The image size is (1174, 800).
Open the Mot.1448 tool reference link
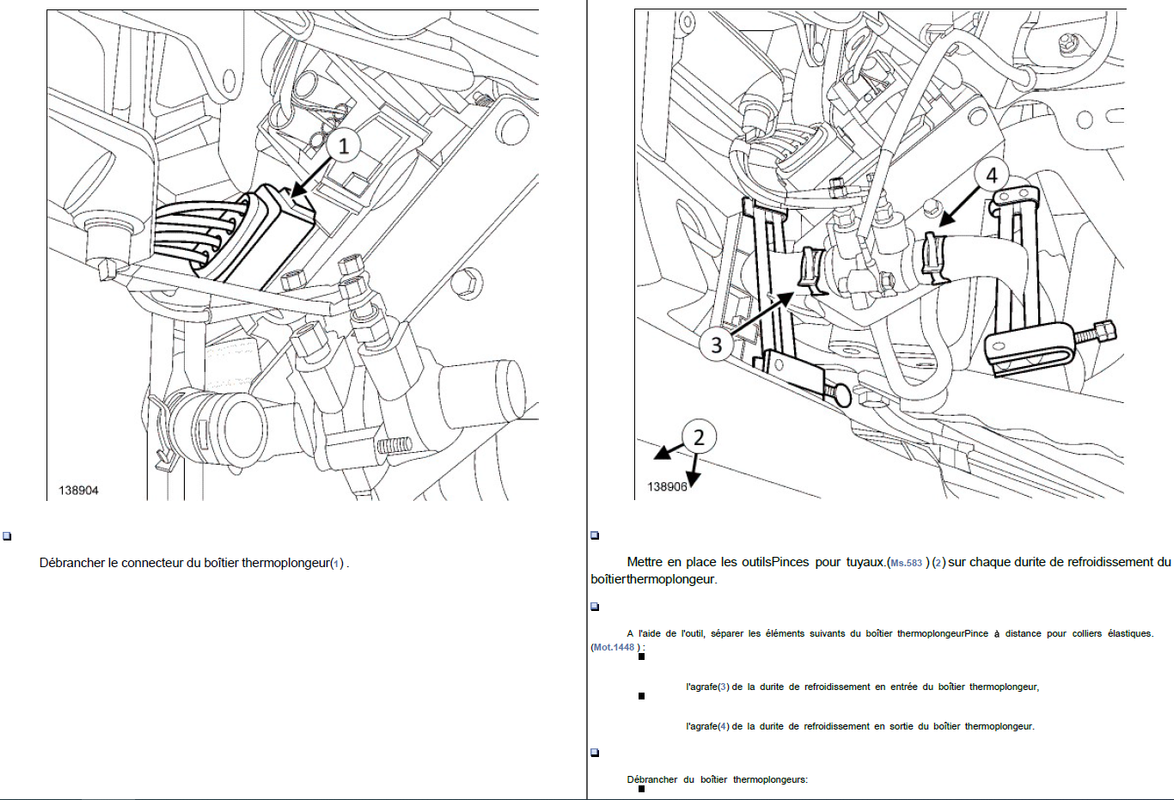(613, 647)
